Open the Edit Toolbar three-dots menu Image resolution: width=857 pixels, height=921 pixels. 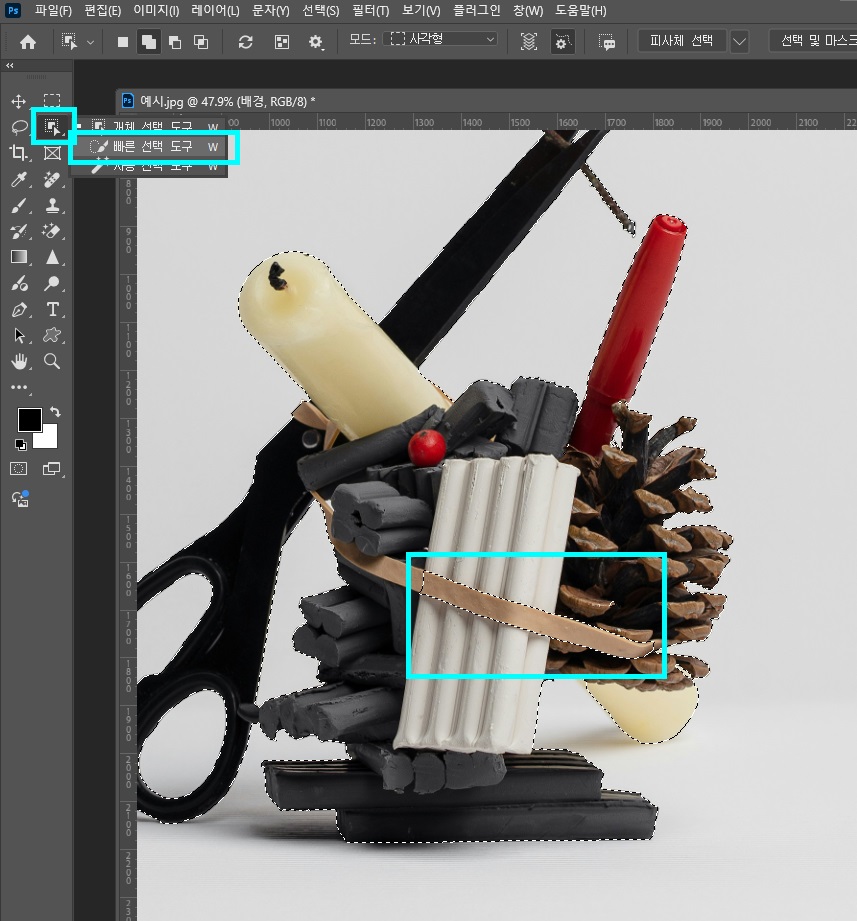pos(19,387)
